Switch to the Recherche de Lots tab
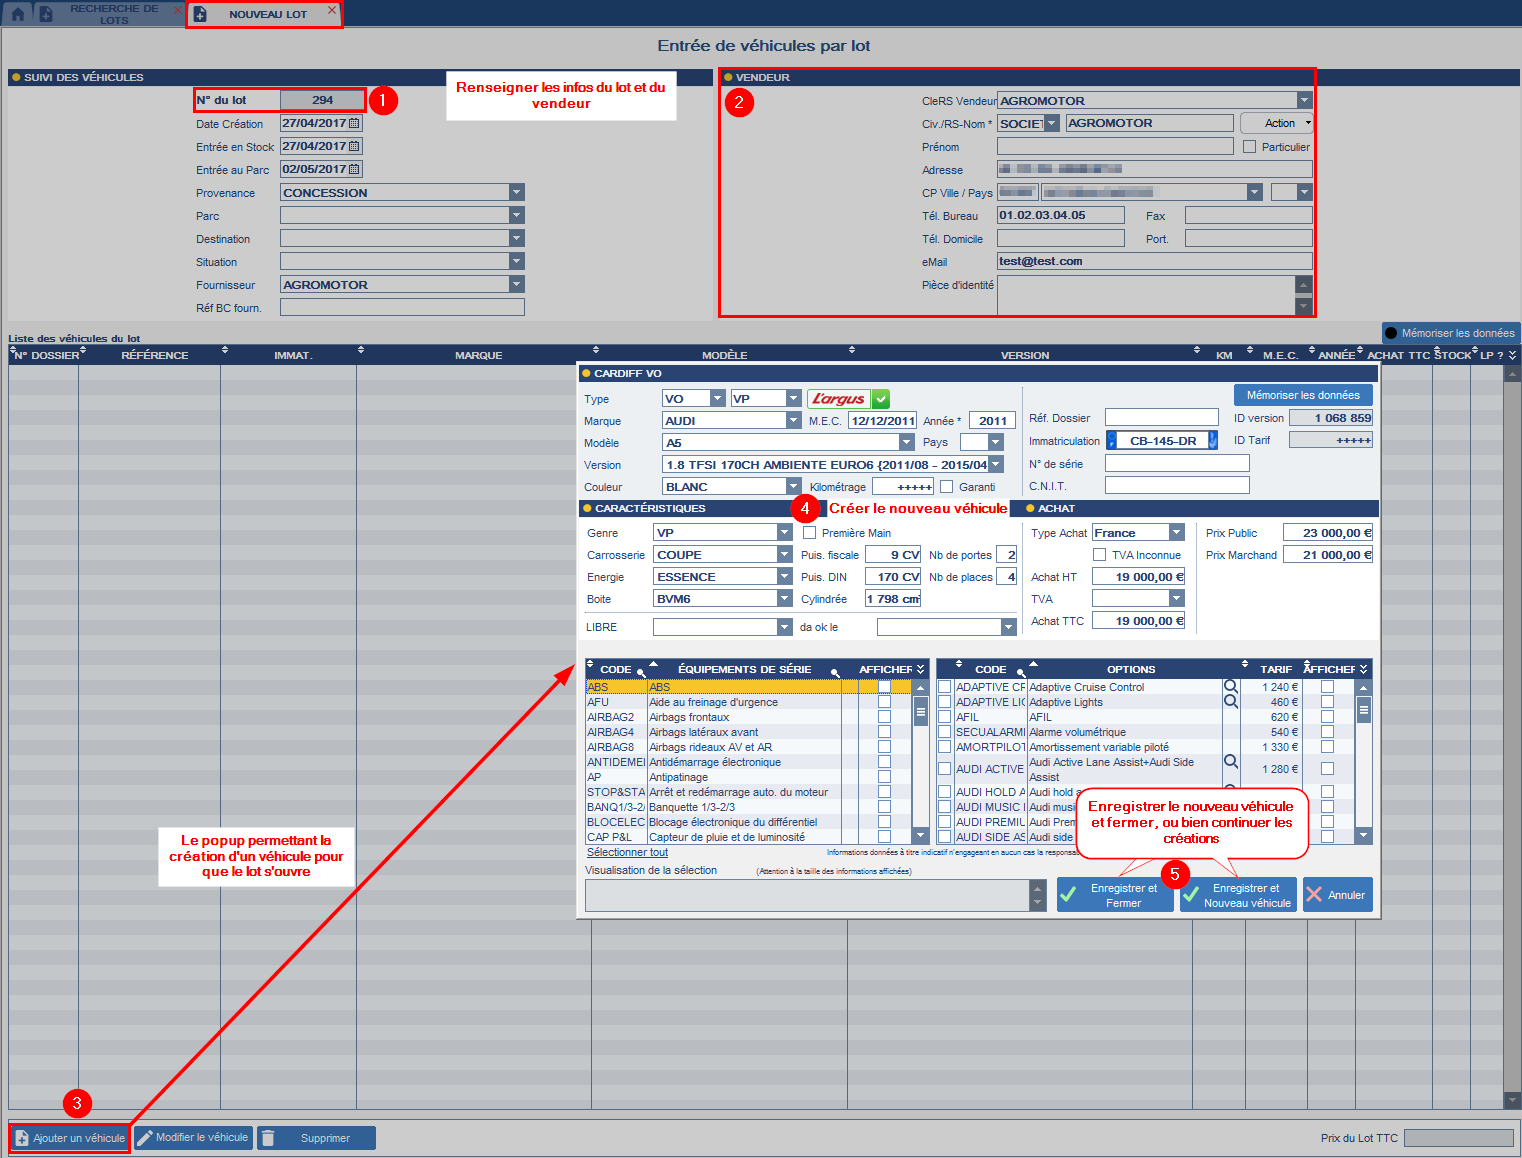 click(x=114, y=14)
